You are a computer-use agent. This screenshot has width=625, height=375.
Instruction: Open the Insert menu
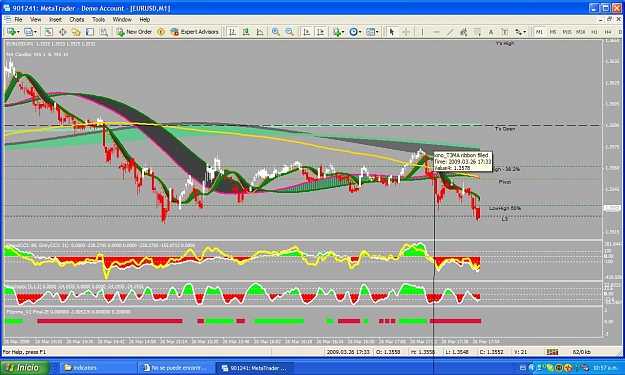55,19
